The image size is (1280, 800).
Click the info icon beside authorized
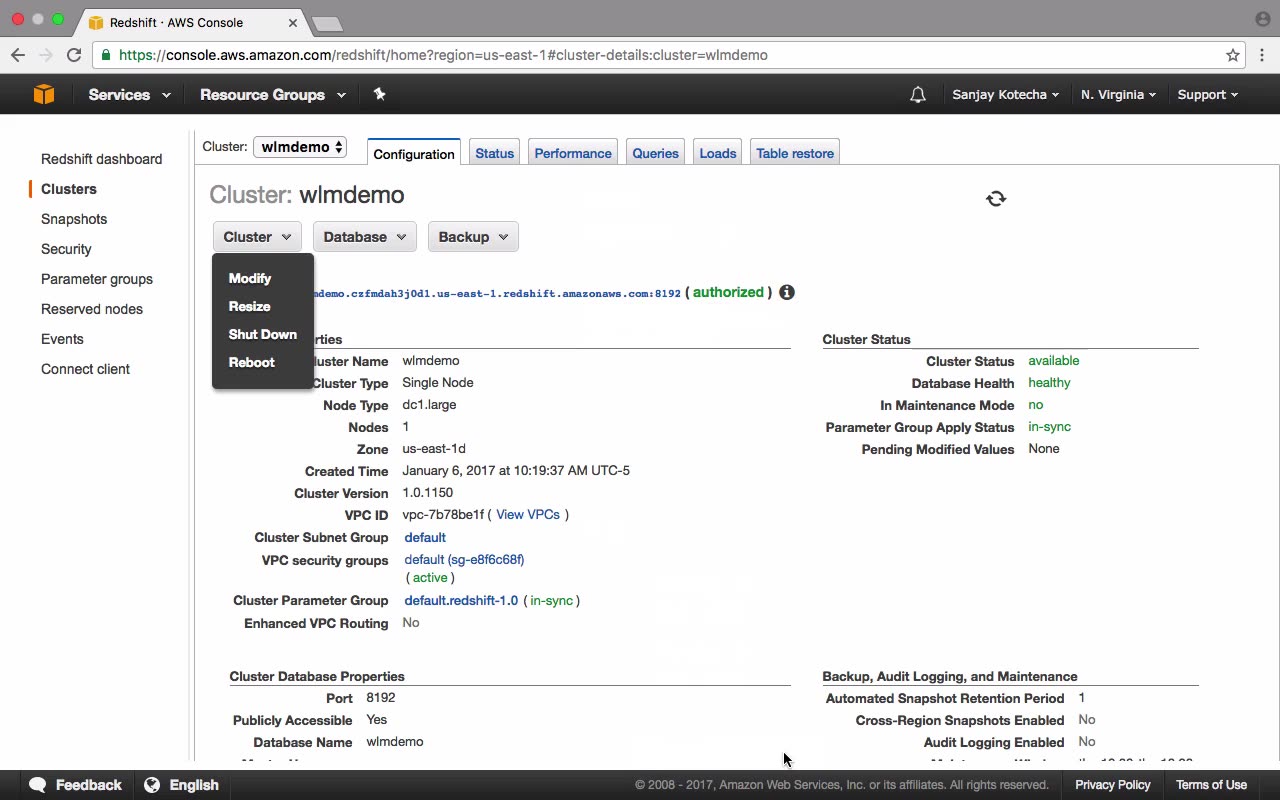(787, 292)
